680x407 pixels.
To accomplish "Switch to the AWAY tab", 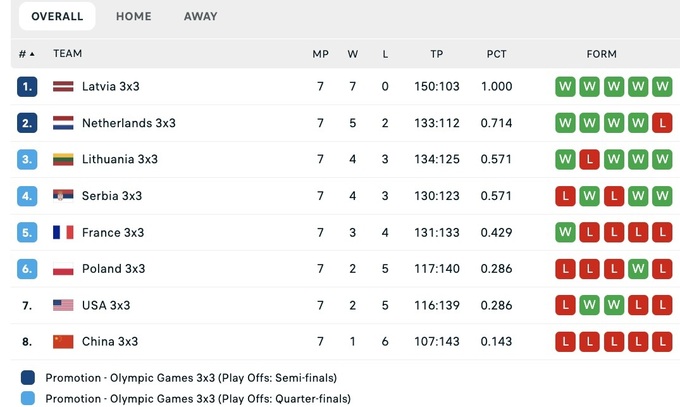I will 200,16.
